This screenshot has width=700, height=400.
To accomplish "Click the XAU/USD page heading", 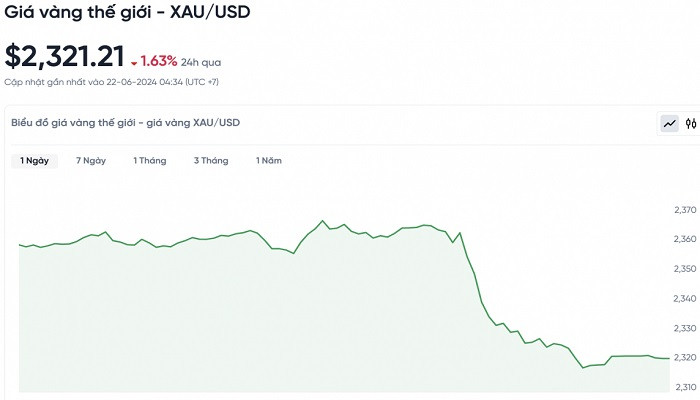I will (x=128, y=14).
